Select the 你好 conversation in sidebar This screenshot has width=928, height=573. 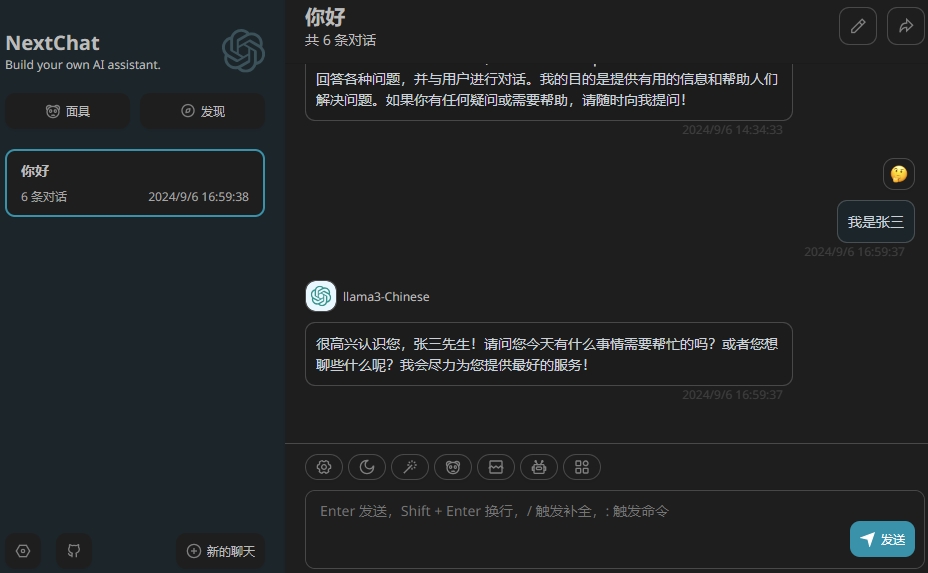(135, 183)
